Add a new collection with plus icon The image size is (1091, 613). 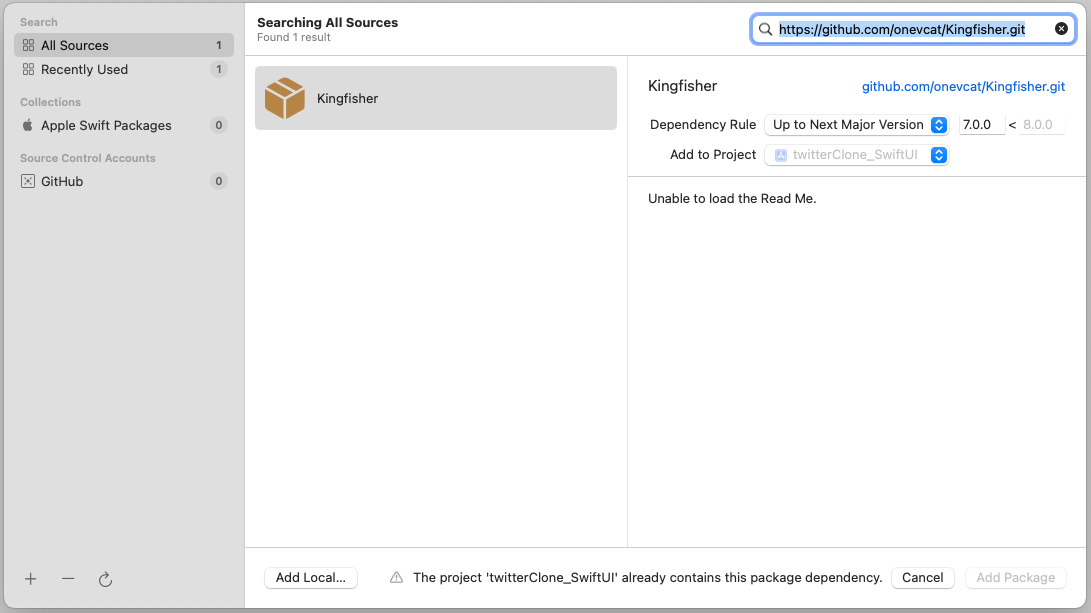point(31,579)
